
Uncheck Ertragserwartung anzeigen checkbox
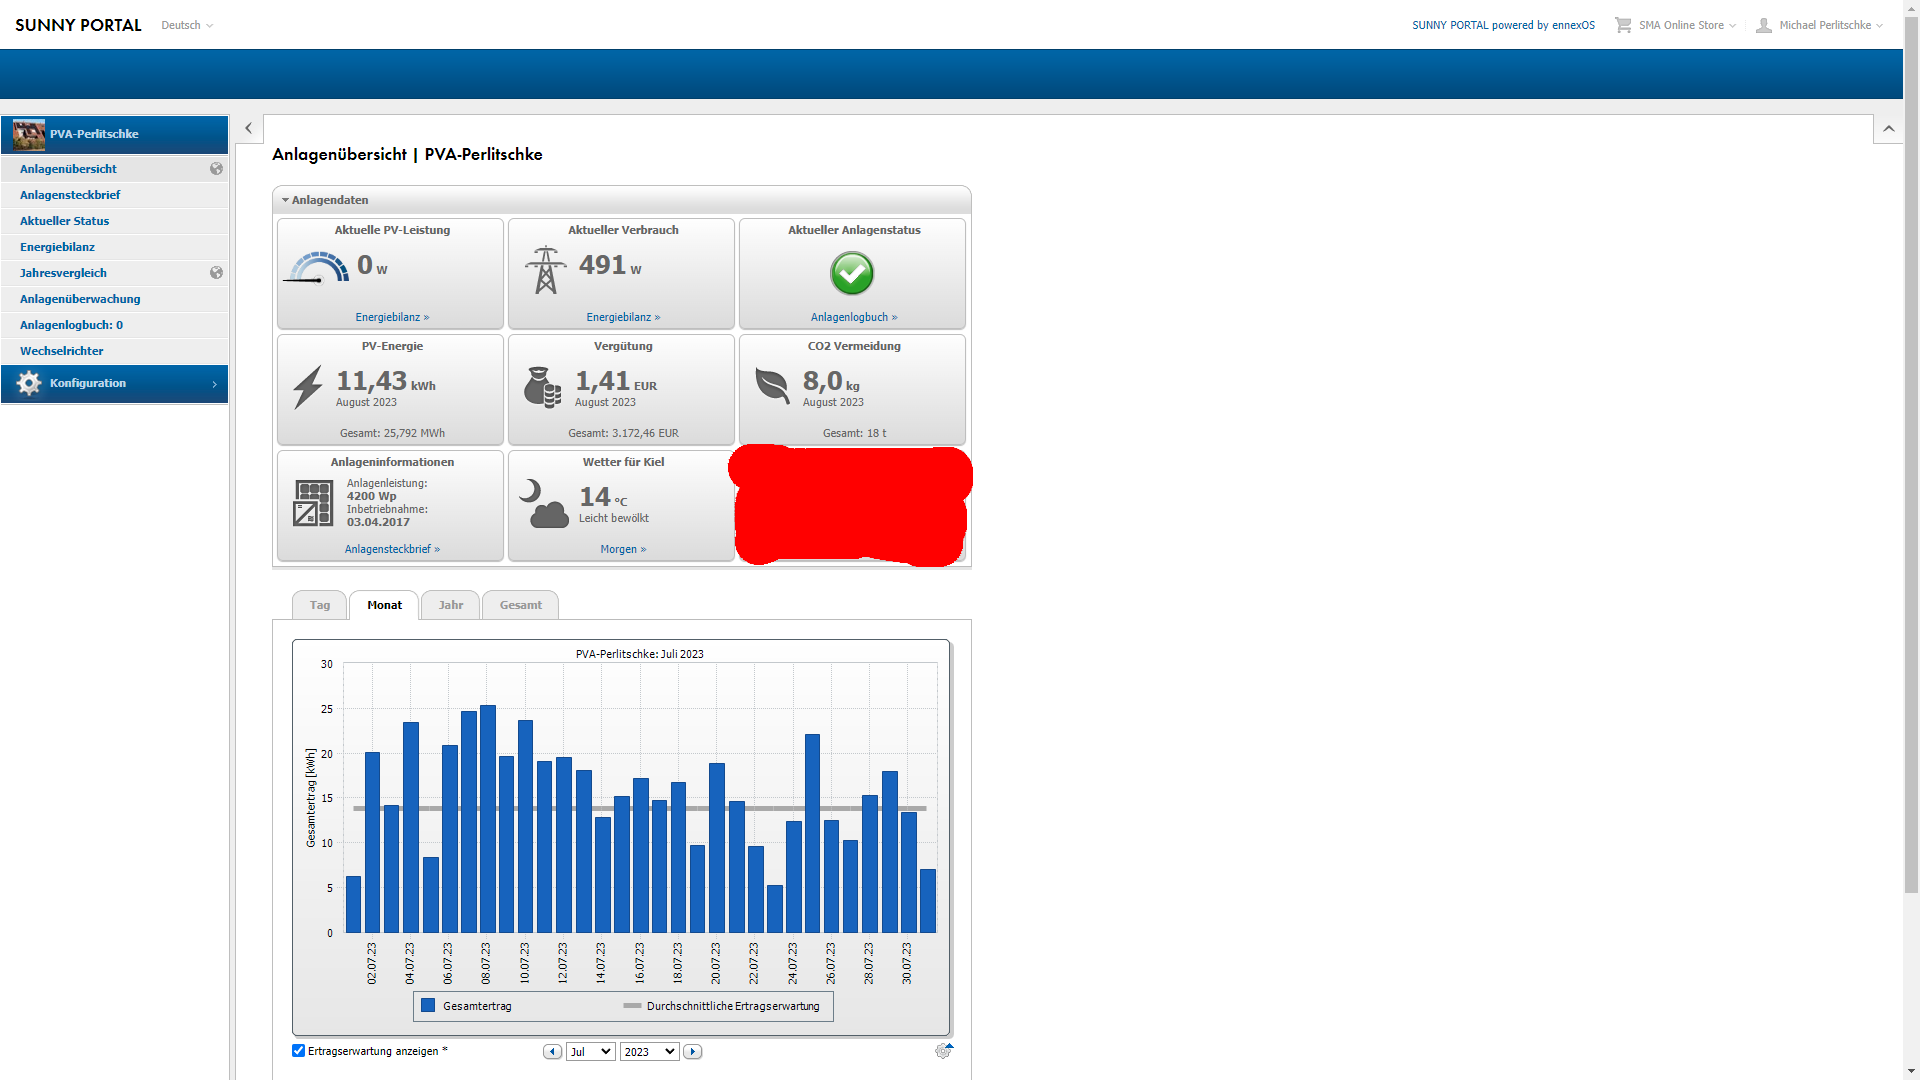[298, 1050]
